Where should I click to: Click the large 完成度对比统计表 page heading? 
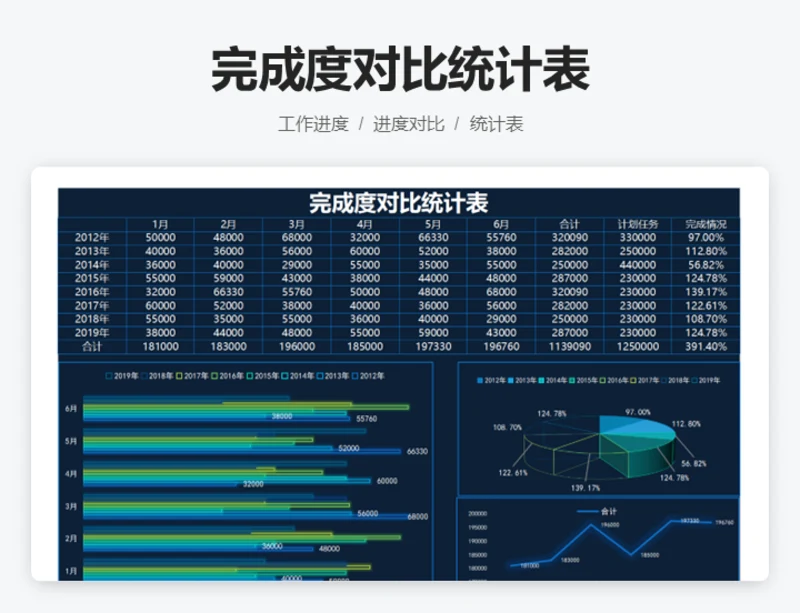click(401, 69)
